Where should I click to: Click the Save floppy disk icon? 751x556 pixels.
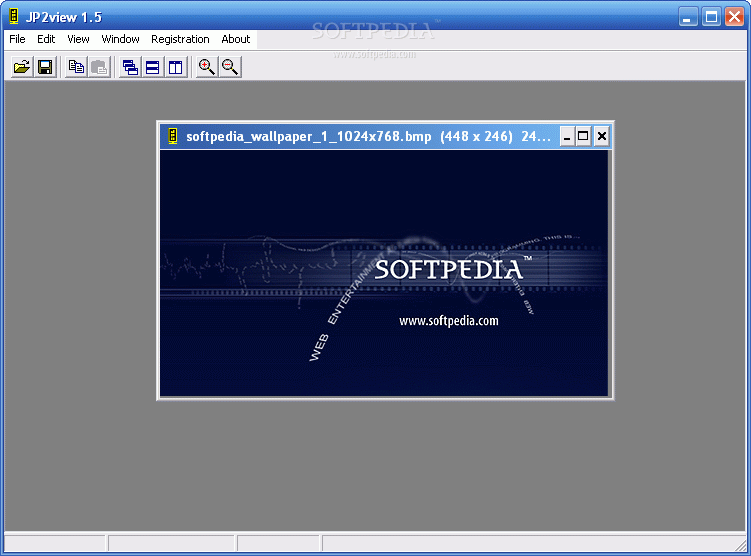45,67
